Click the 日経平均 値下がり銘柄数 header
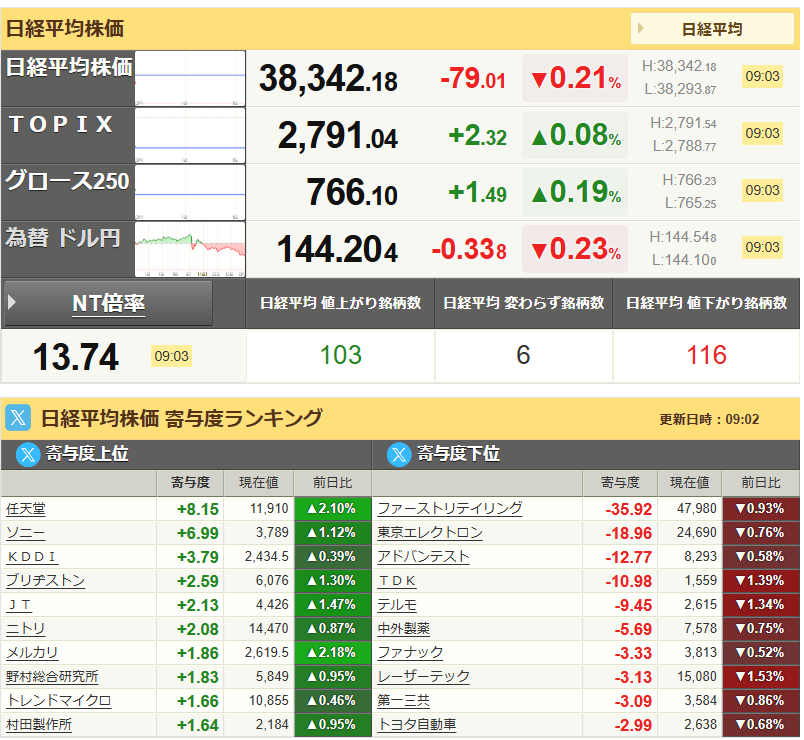This screenshot has width=804, height=740. tap(707, 303)
